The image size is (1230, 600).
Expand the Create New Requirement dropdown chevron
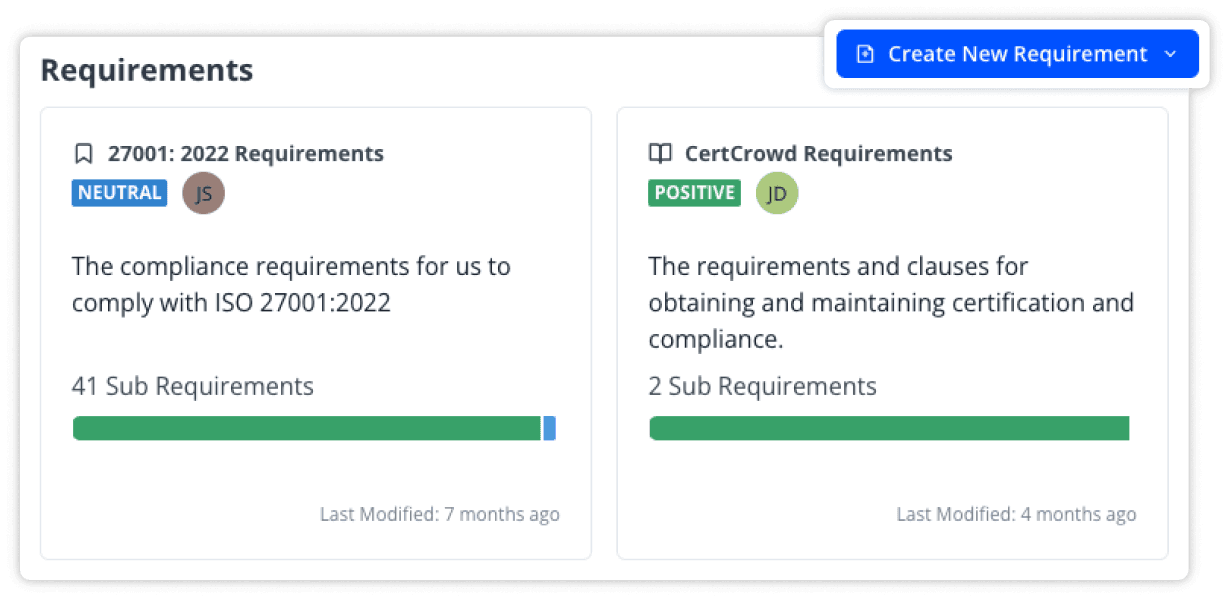tap(1170, 54)
